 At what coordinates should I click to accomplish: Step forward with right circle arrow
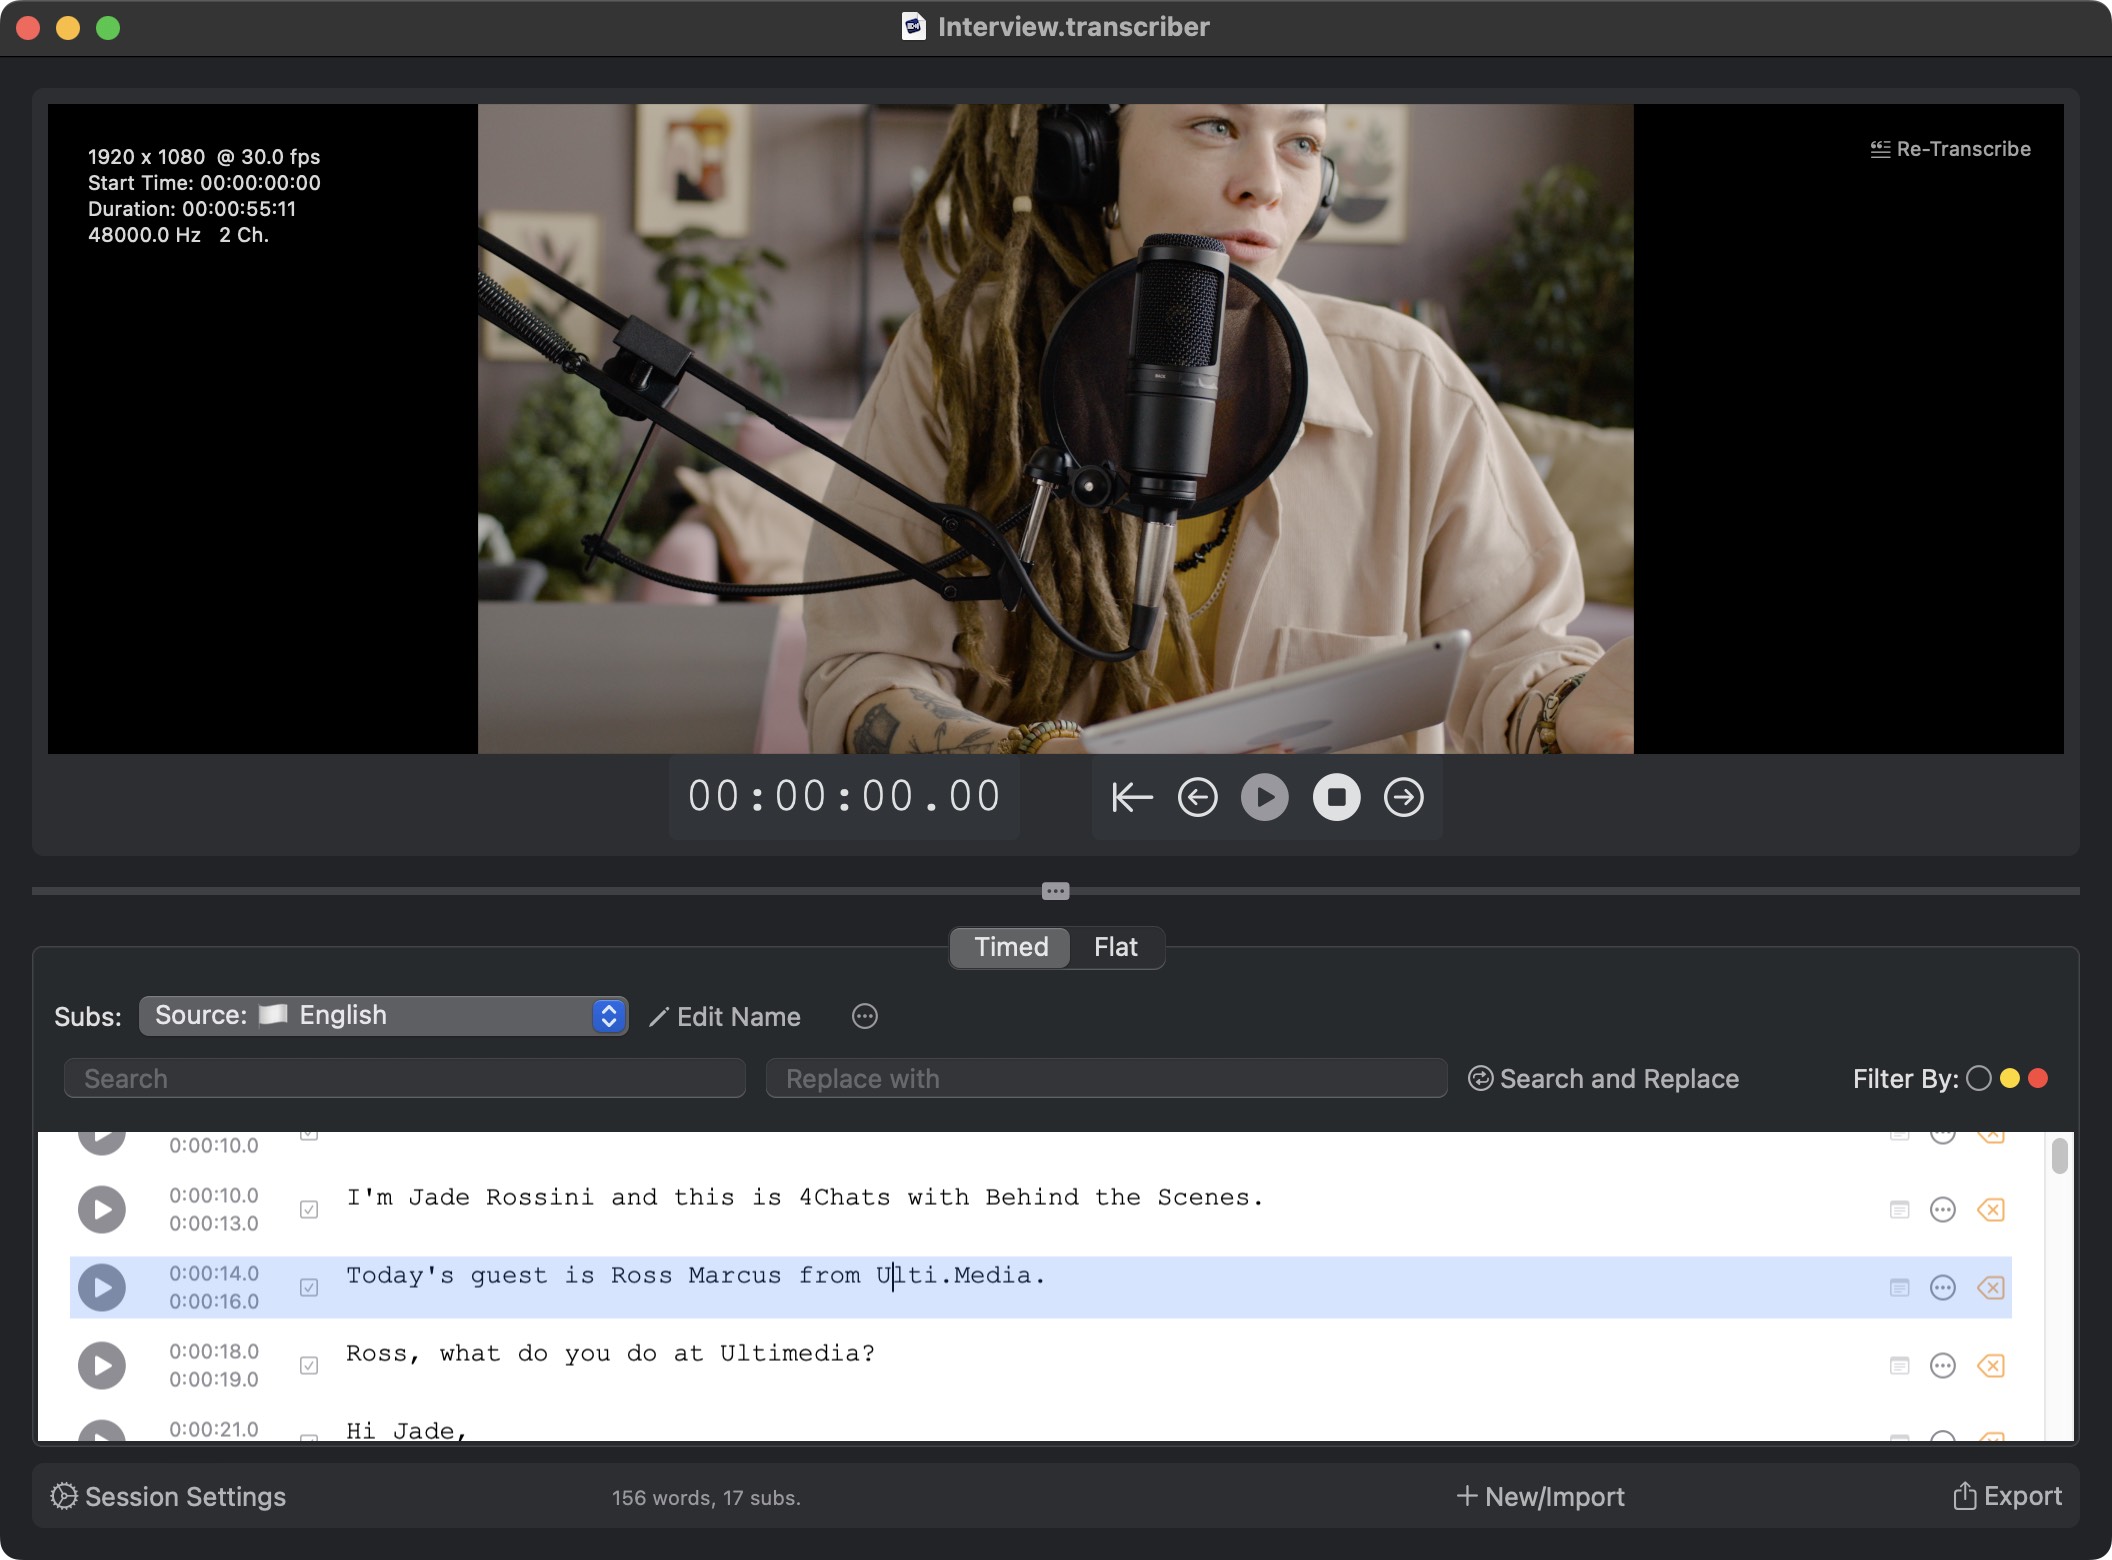tap(1403, 797)
